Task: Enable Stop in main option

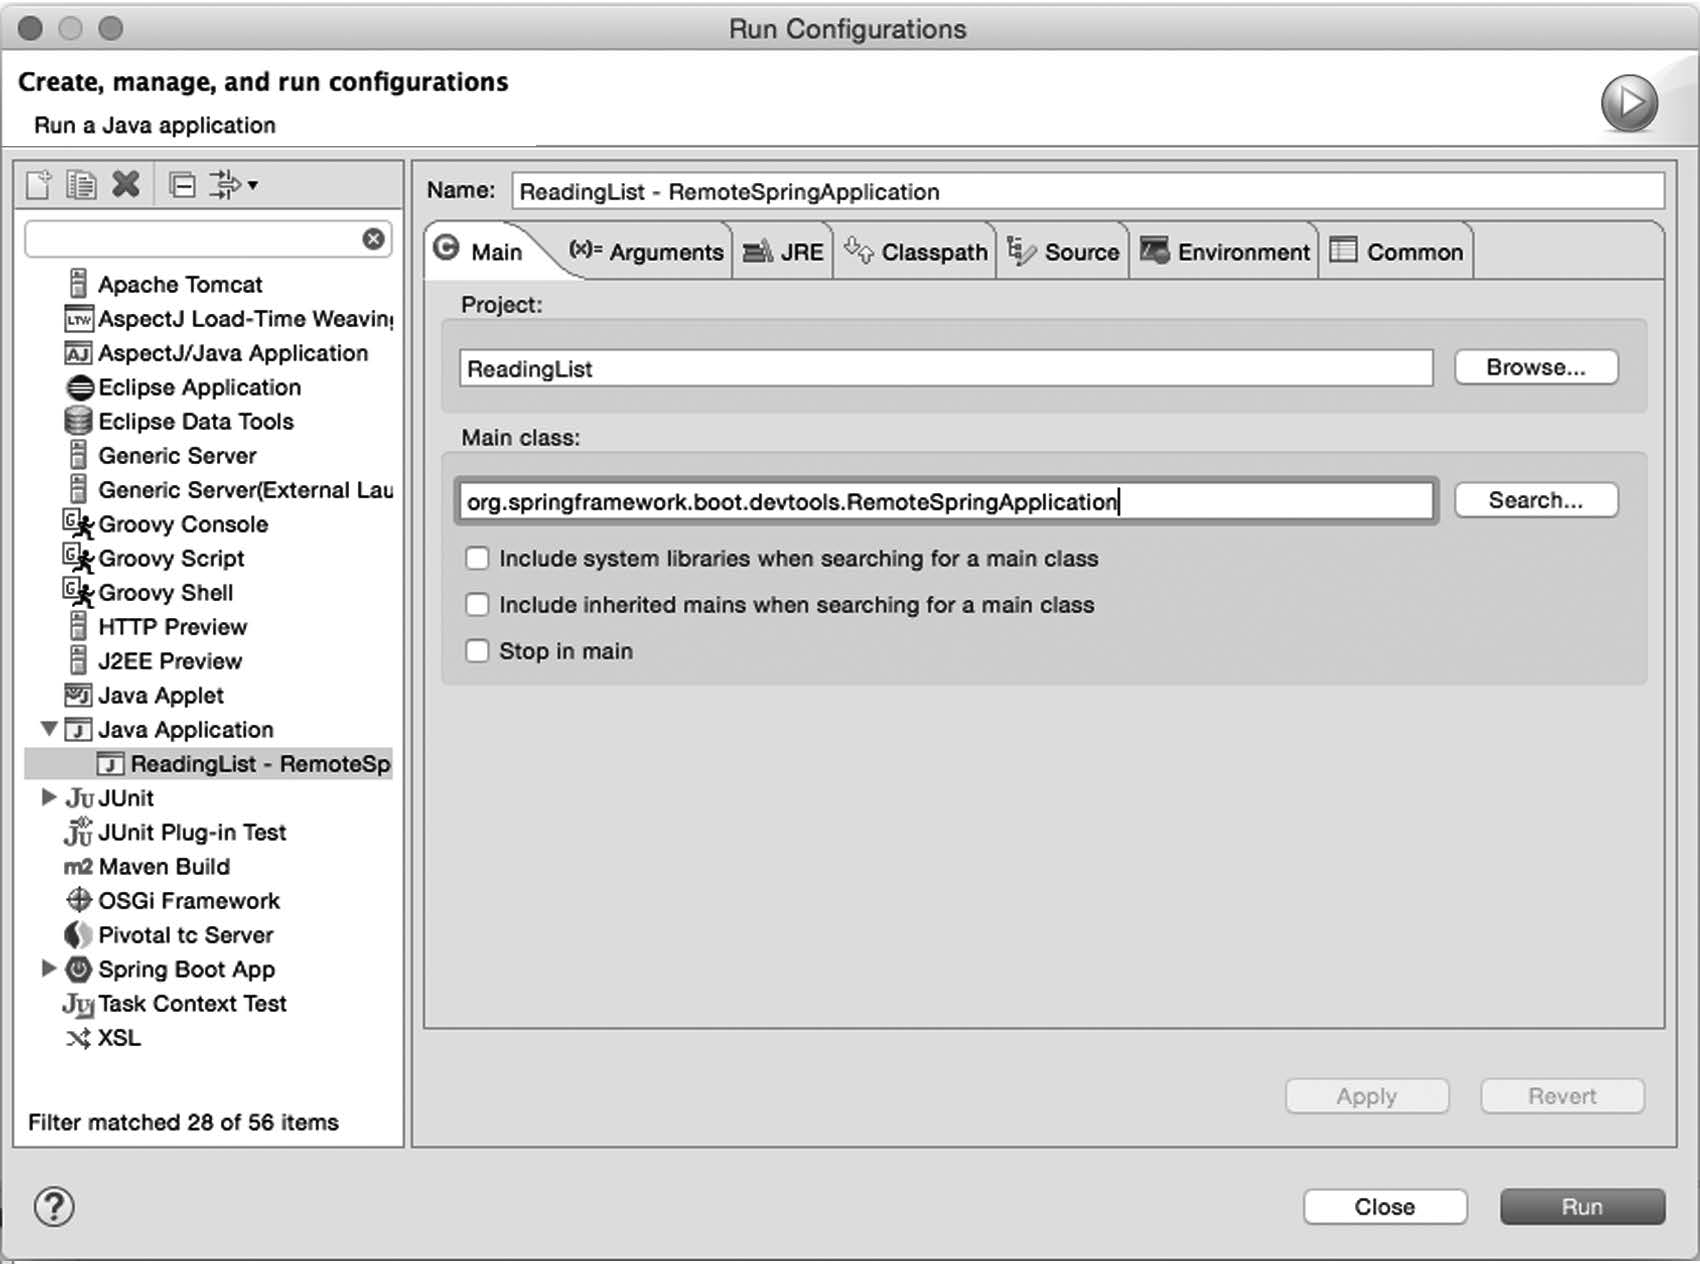Action: 477,650
